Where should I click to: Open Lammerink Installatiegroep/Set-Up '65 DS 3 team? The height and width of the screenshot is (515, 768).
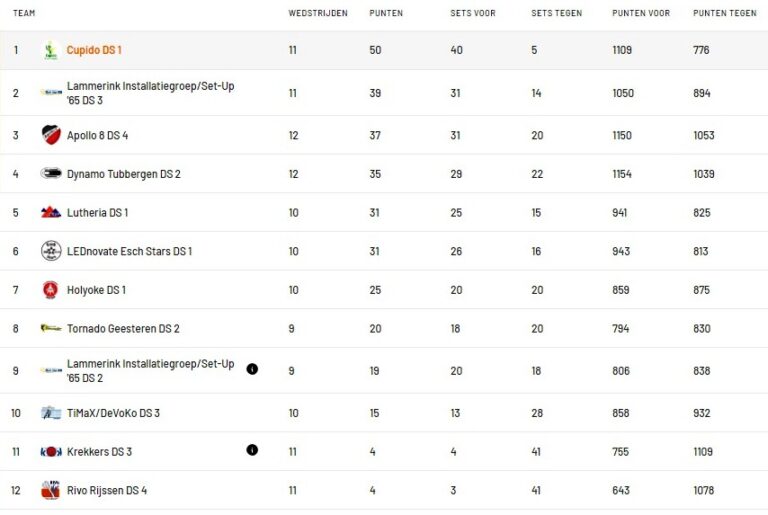(x=150, y=93)
